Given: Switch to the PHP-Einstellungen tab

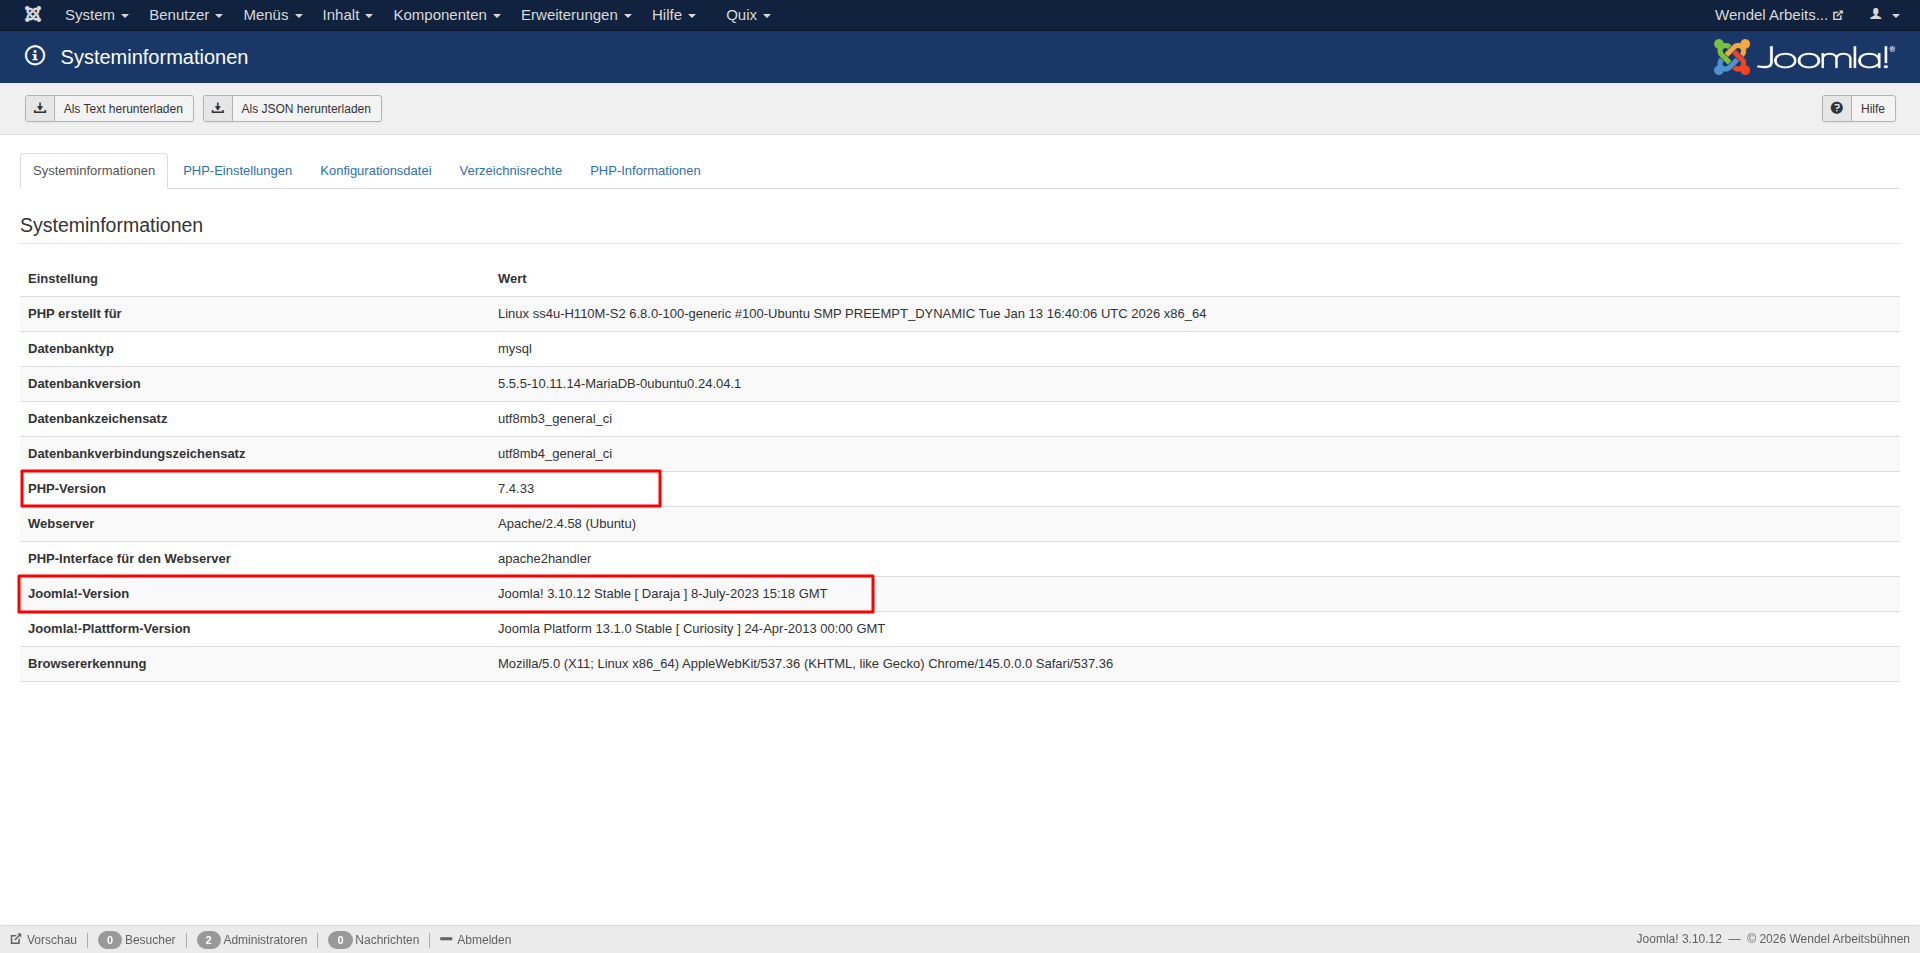Looking at the screenshot, I should pyautogui.click(x=237, y=171).
